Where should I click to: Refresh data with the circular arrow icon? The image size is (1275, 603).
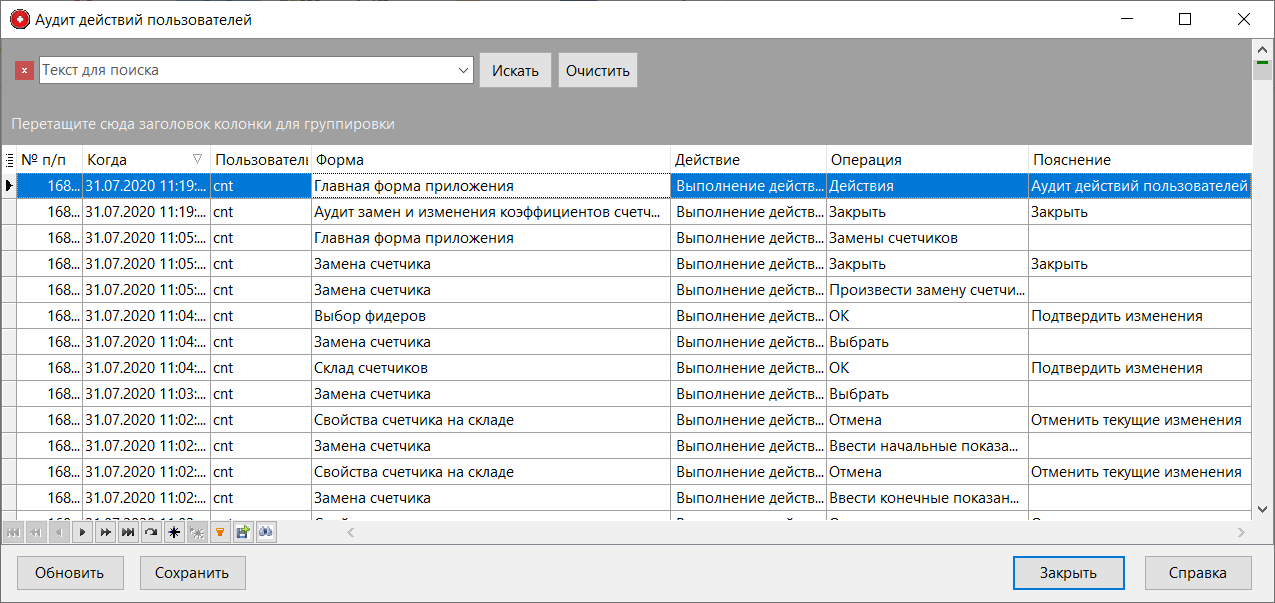tap(150, 532)
